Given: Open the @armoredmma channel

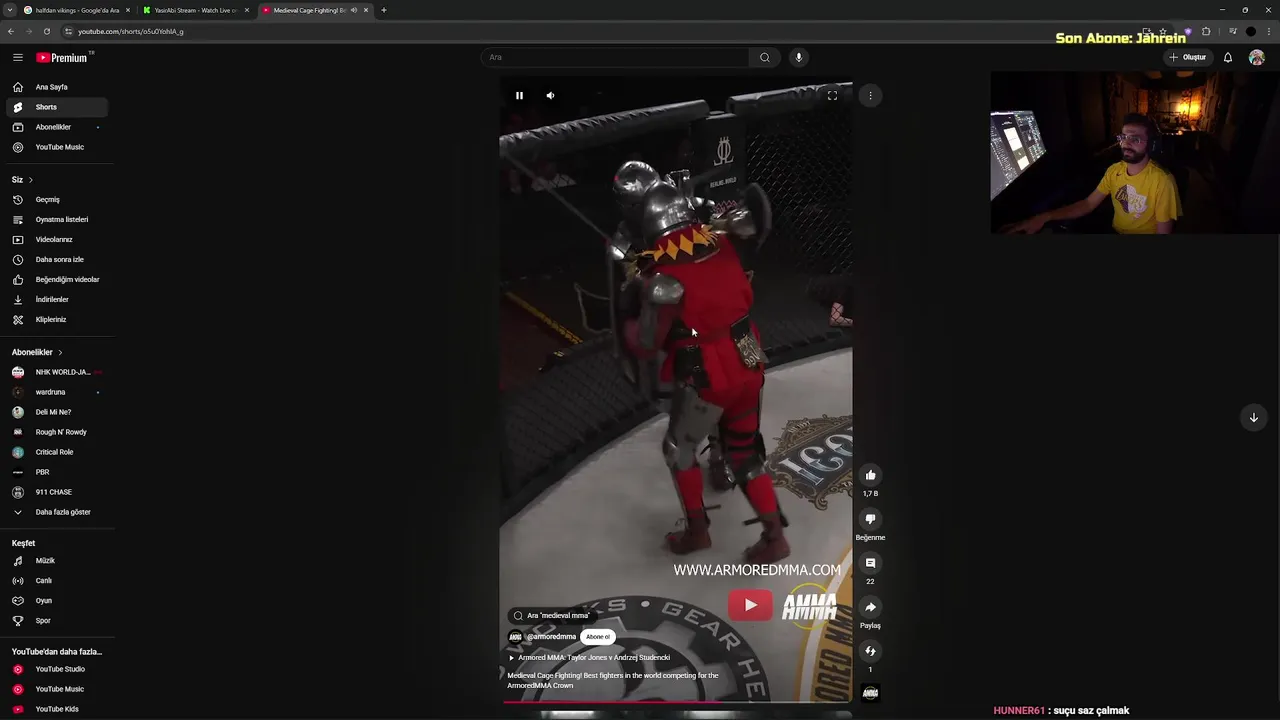Looking at the screenshot, I should pos(543,637).
